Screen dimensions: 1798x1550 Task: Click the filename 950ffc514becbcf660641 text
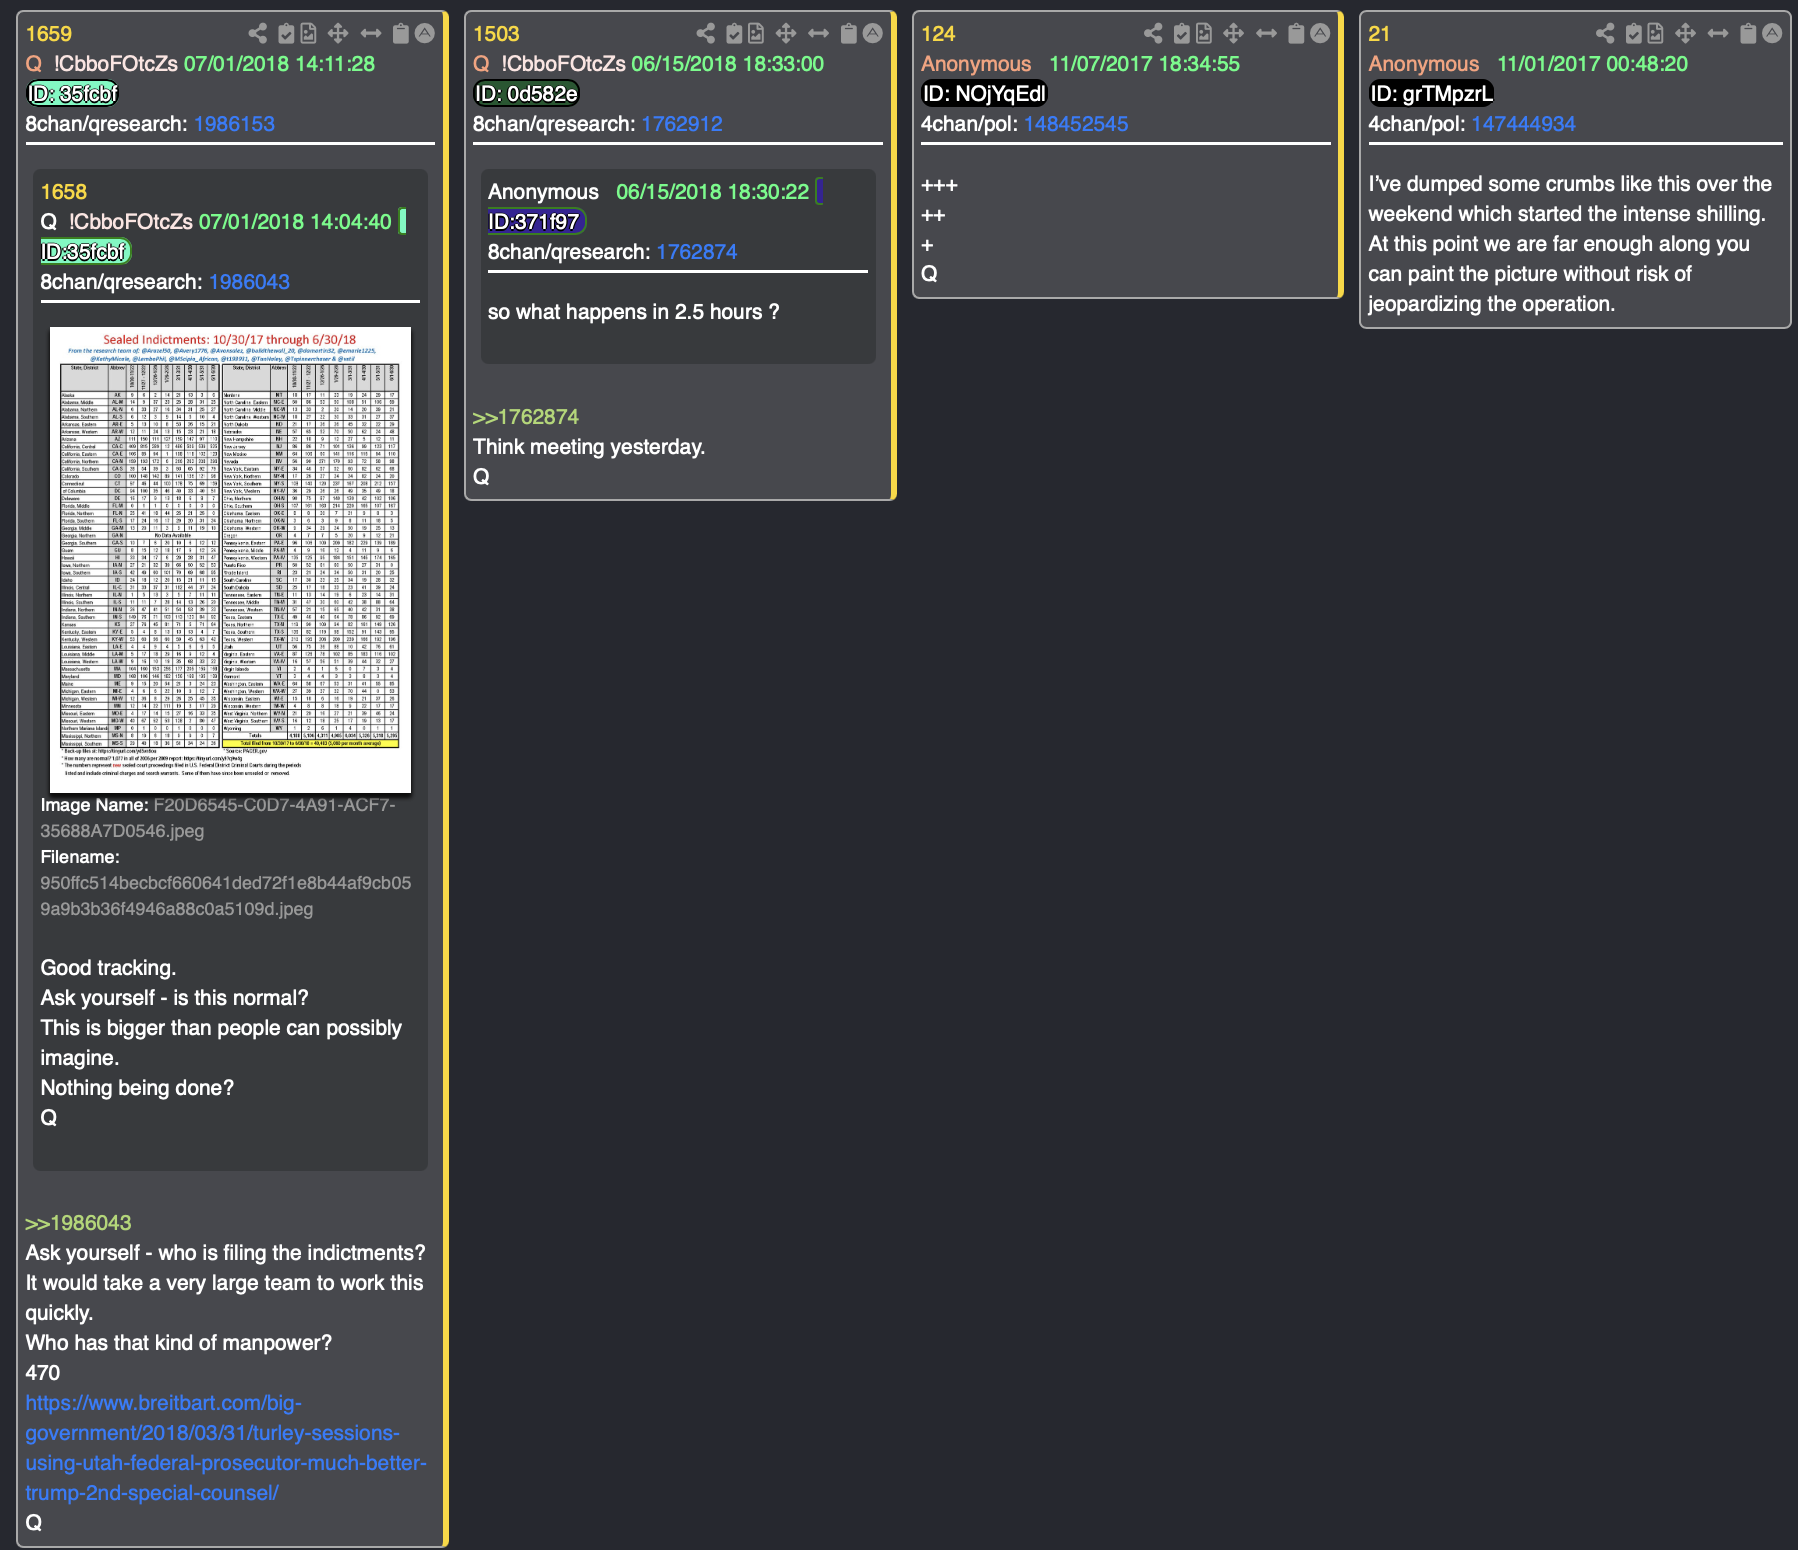[226, 896]
